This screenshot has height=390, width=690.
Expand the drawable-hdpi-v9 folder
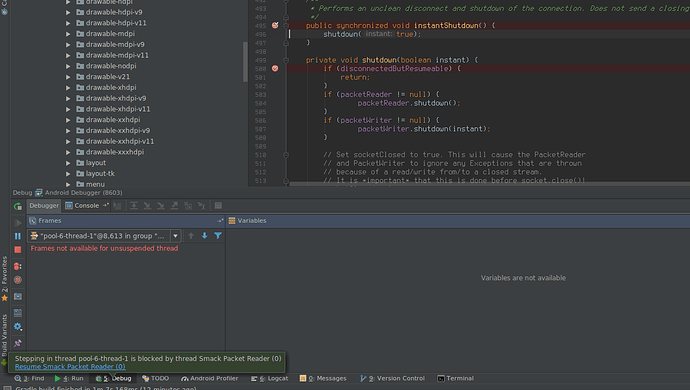pyautogui.click(x=68, y=12)
